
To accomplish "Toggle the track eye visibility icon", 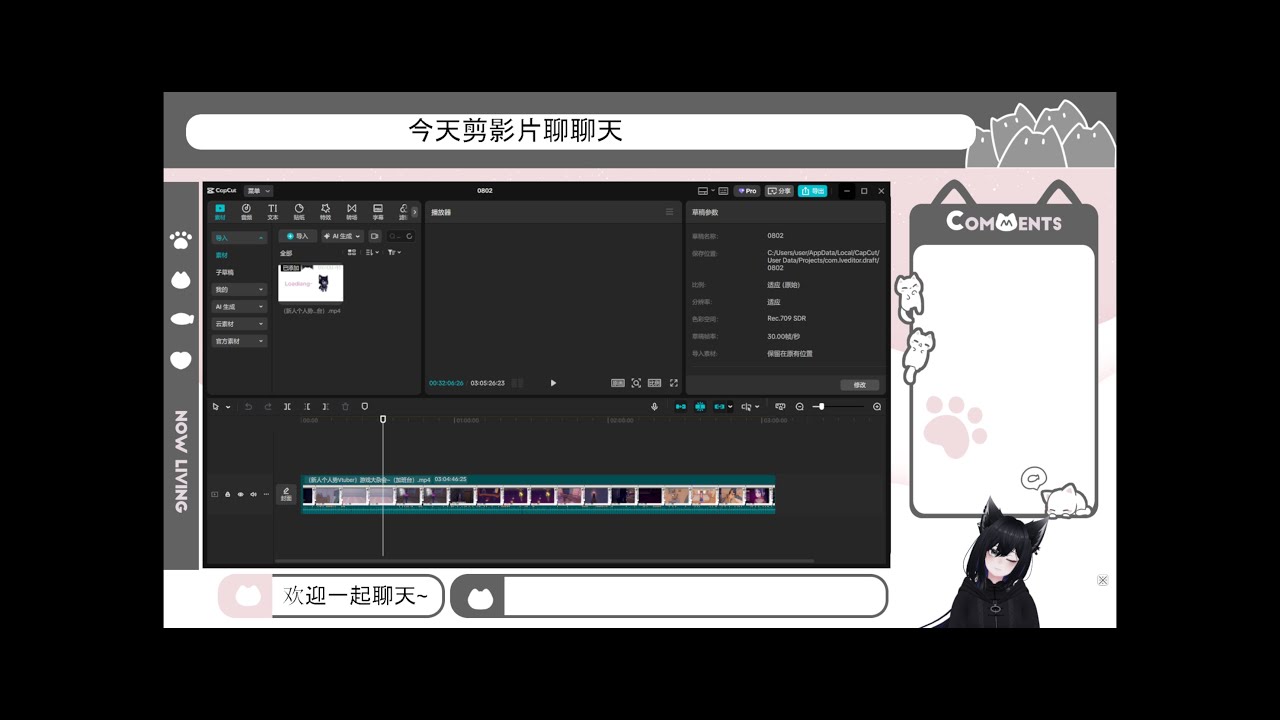I will pos(240,494).
